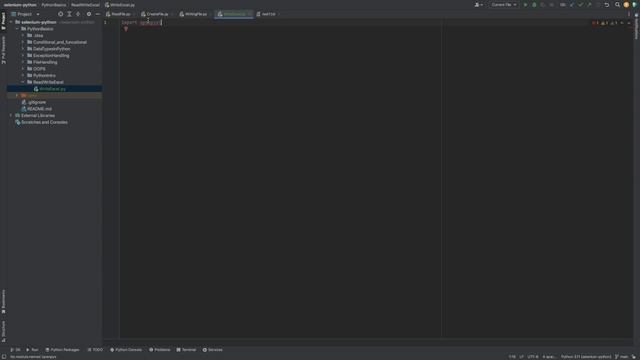The image size is (640, 360).
Task: Click in the editor after the import statement
Action: click(x=162, y=23)
